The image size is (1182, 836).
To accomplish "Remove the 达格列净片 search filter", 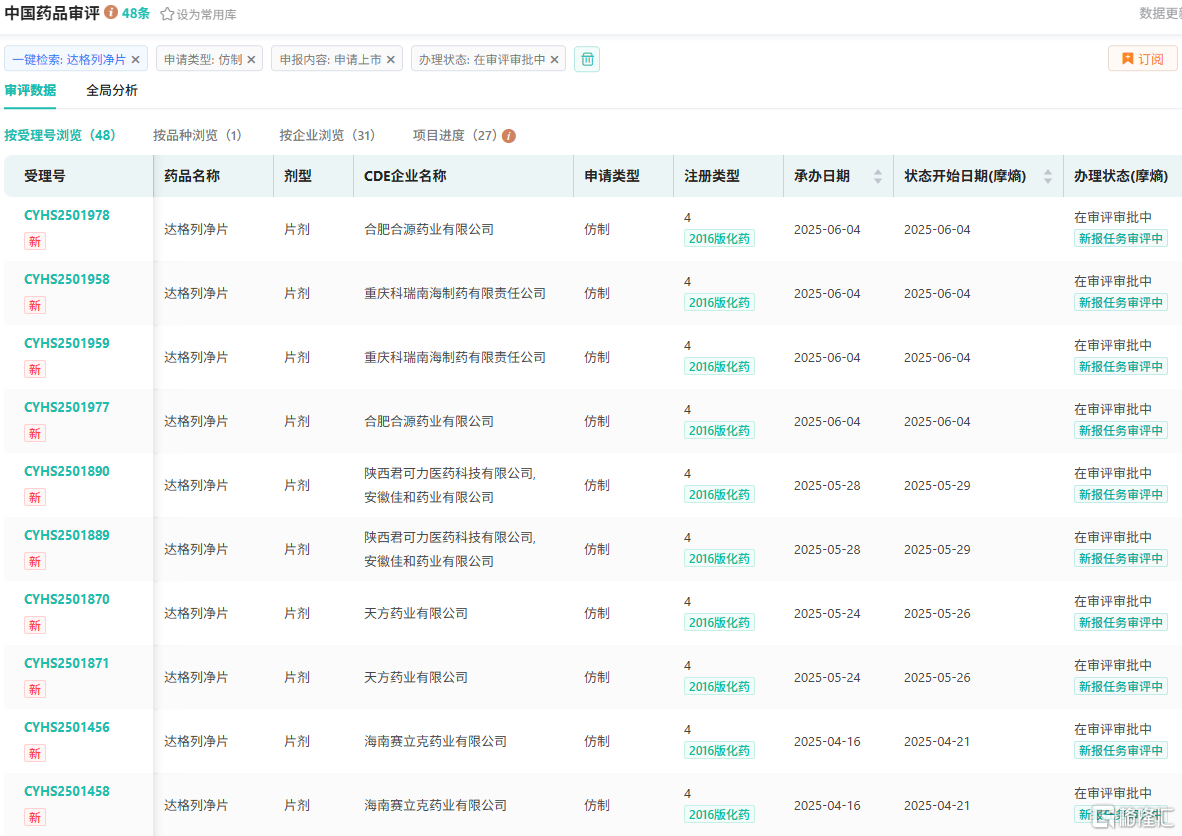I will click(x=136, y=60).
